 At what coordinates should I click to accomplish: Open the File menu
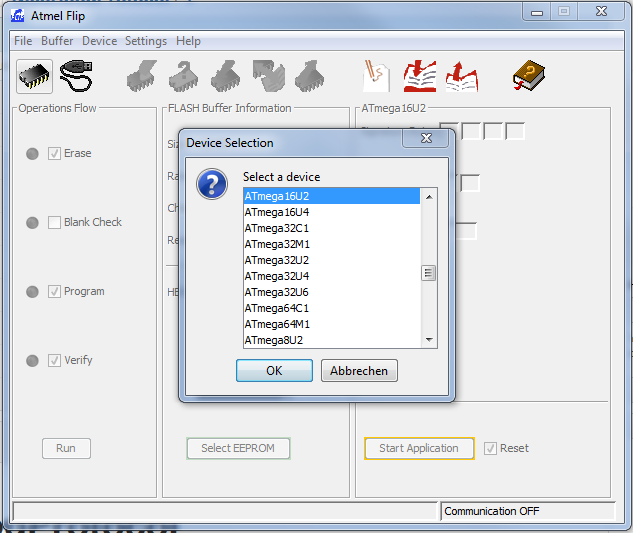pyautogui.click(x=23, y=41)
